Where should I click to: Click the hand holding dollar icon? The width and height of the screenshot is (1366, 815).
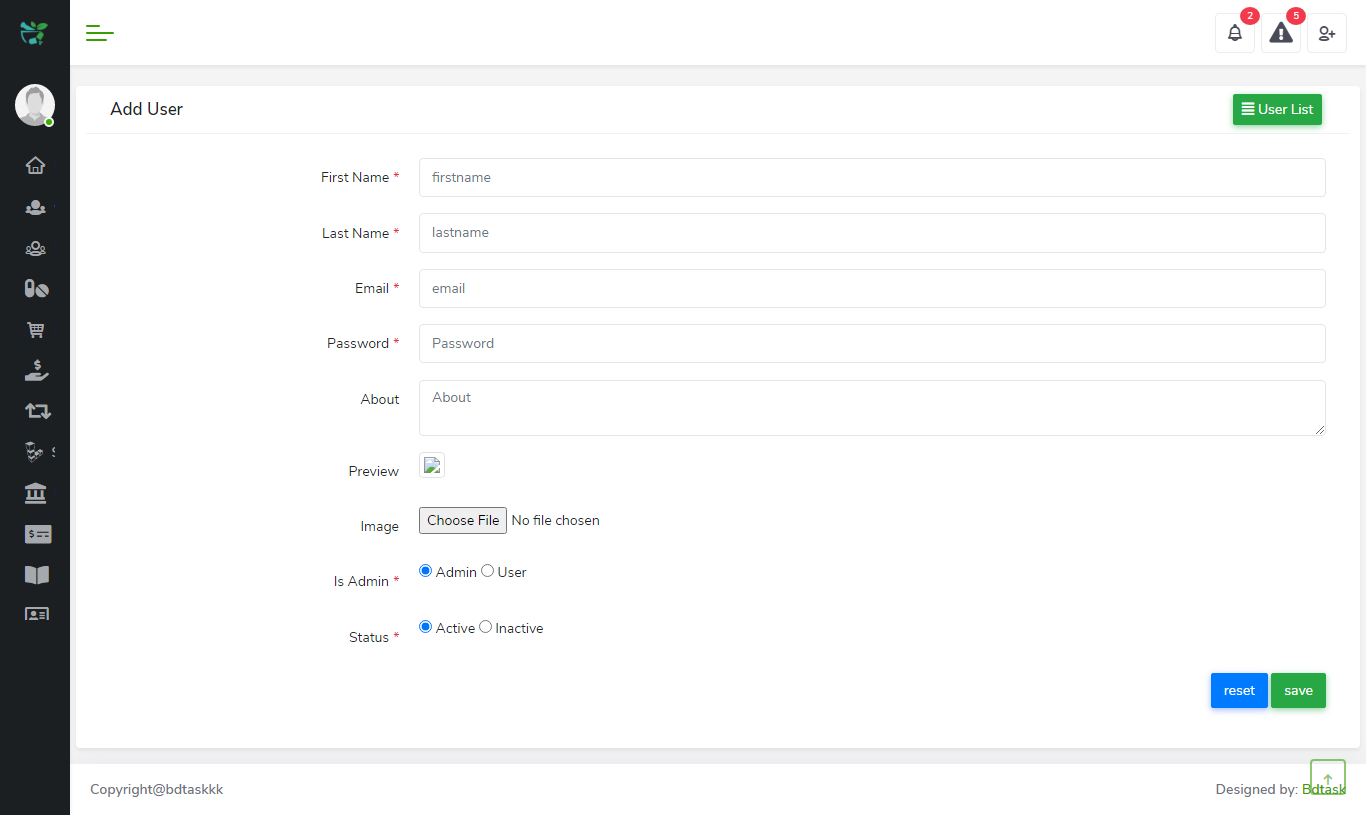36,371
